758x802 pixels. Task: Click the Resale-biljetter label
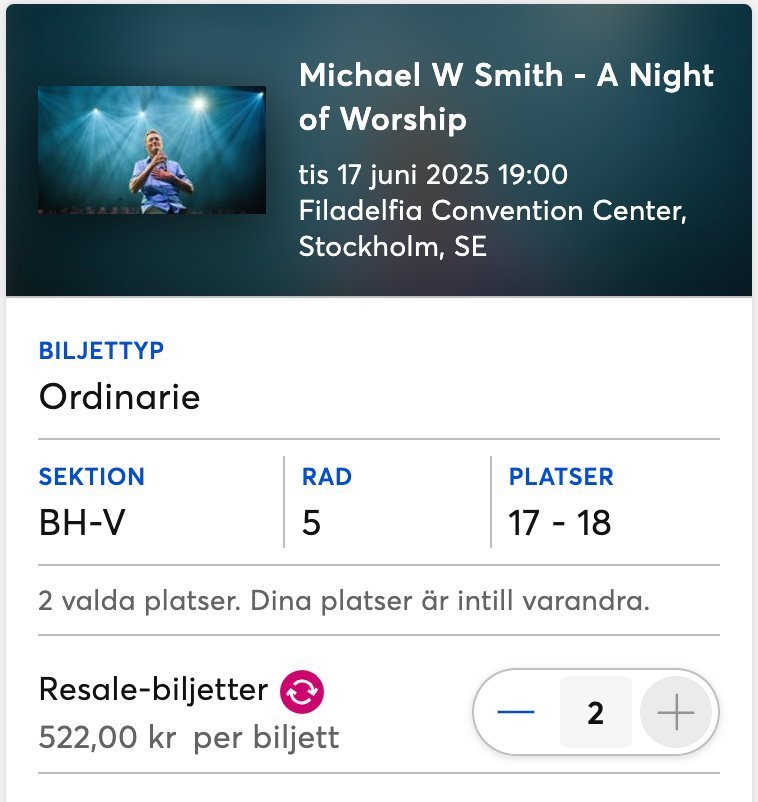(153, 689)
